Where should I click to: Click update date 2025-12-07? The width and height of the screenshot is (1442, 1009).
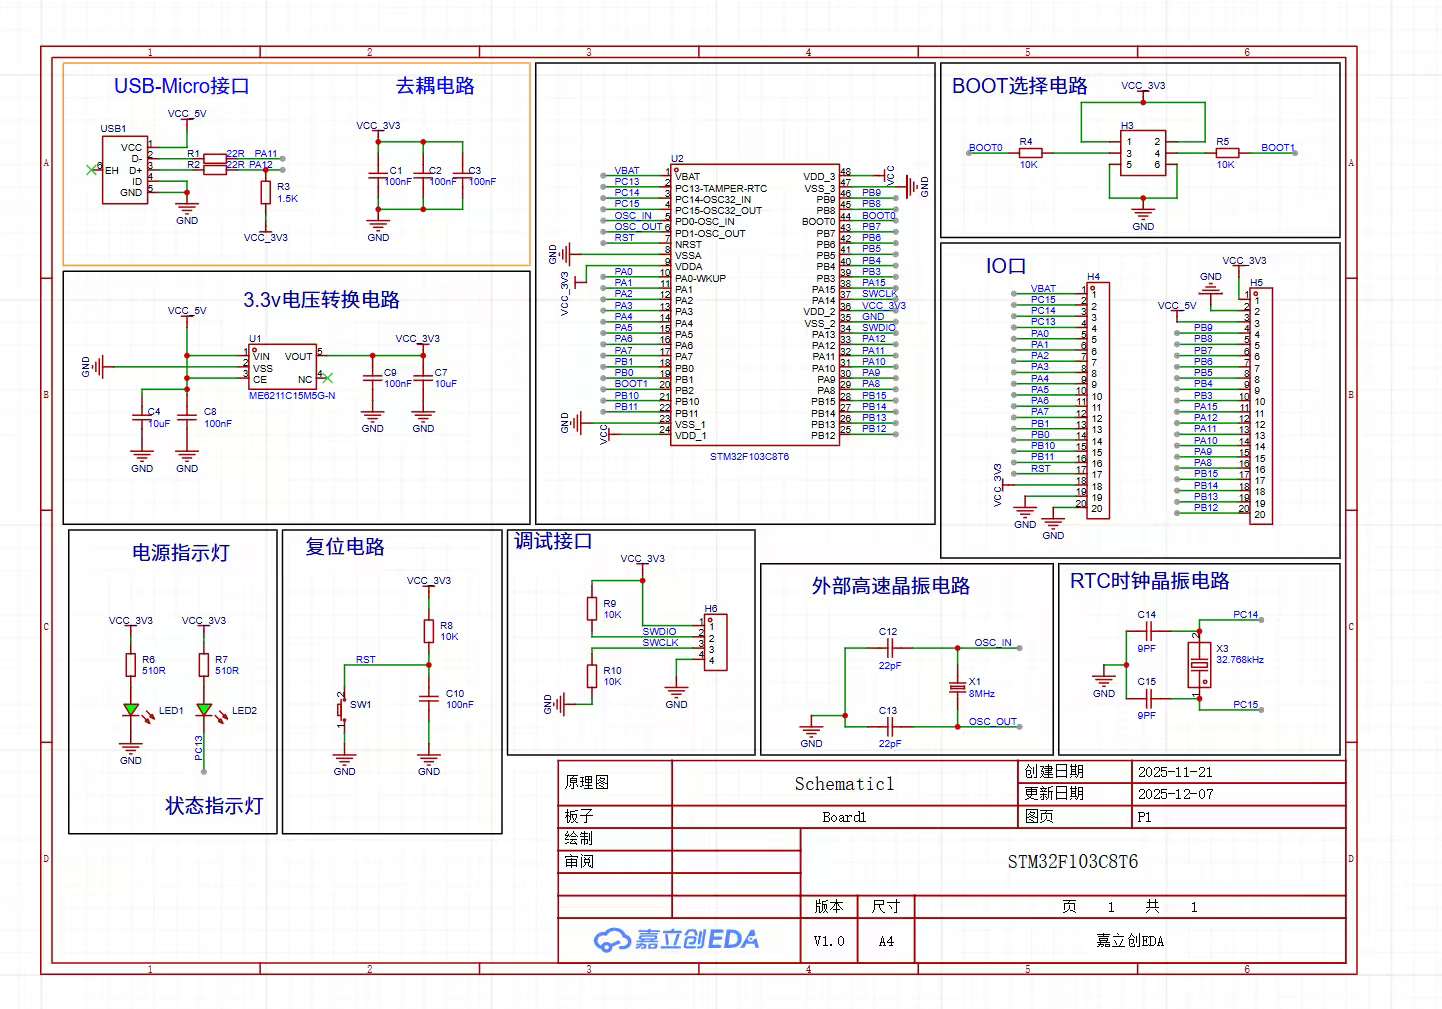tap(1175, 794)
